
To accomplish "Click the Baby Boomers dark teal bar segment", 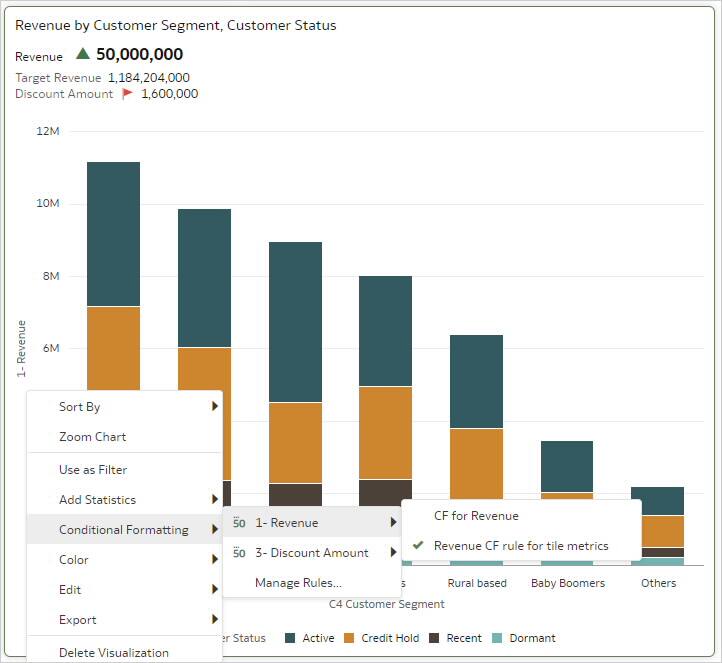I will point(567,466).
